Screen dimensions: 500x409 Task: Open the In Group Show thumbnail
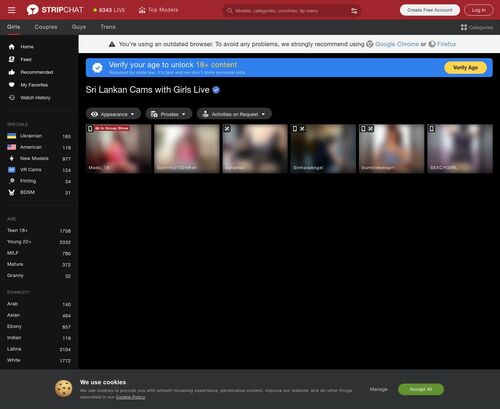click(118, 149)
